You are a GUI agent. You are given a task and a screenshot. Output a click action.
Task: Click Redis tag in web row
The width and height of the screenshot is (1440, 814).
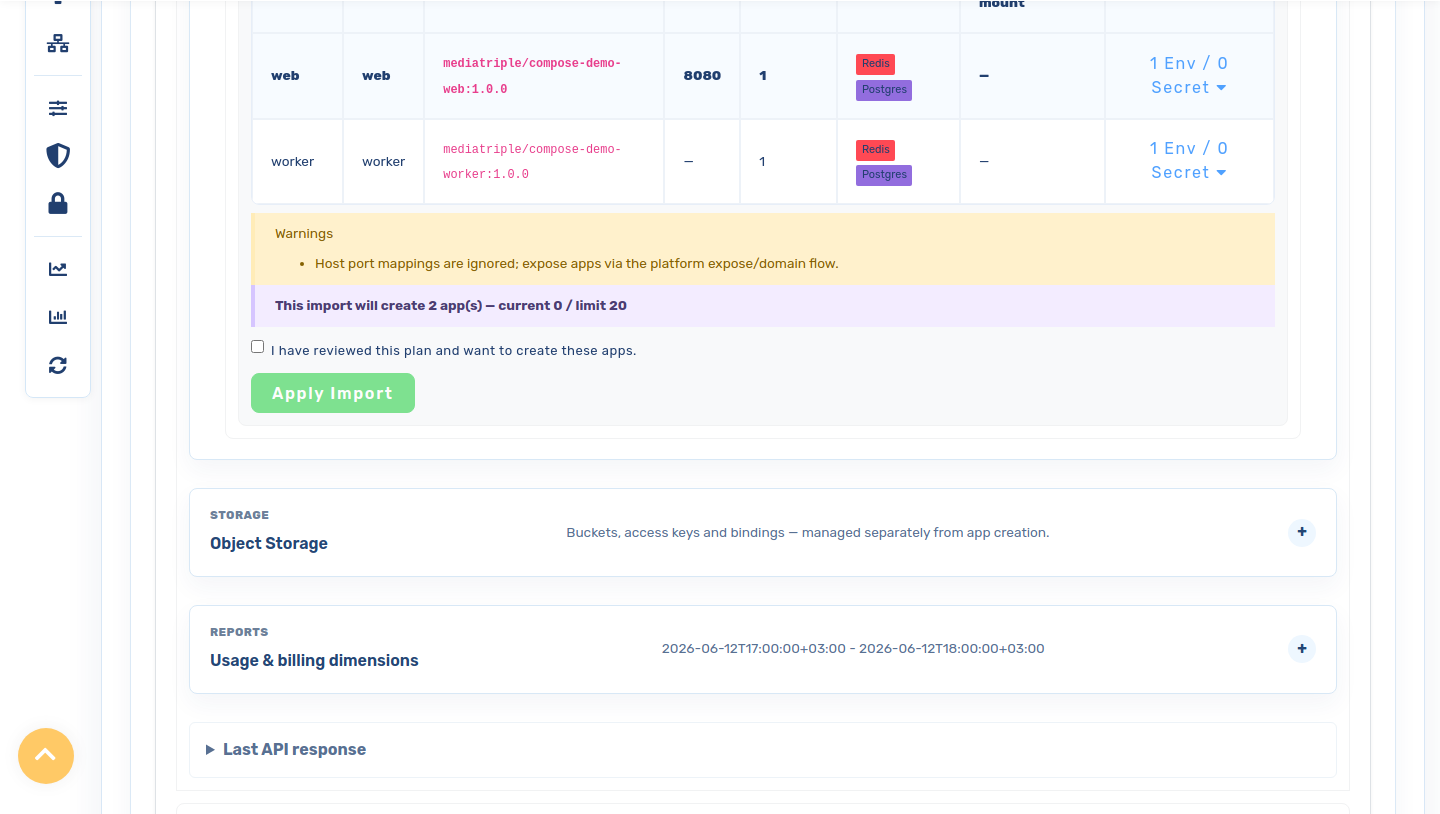(876, 64)
